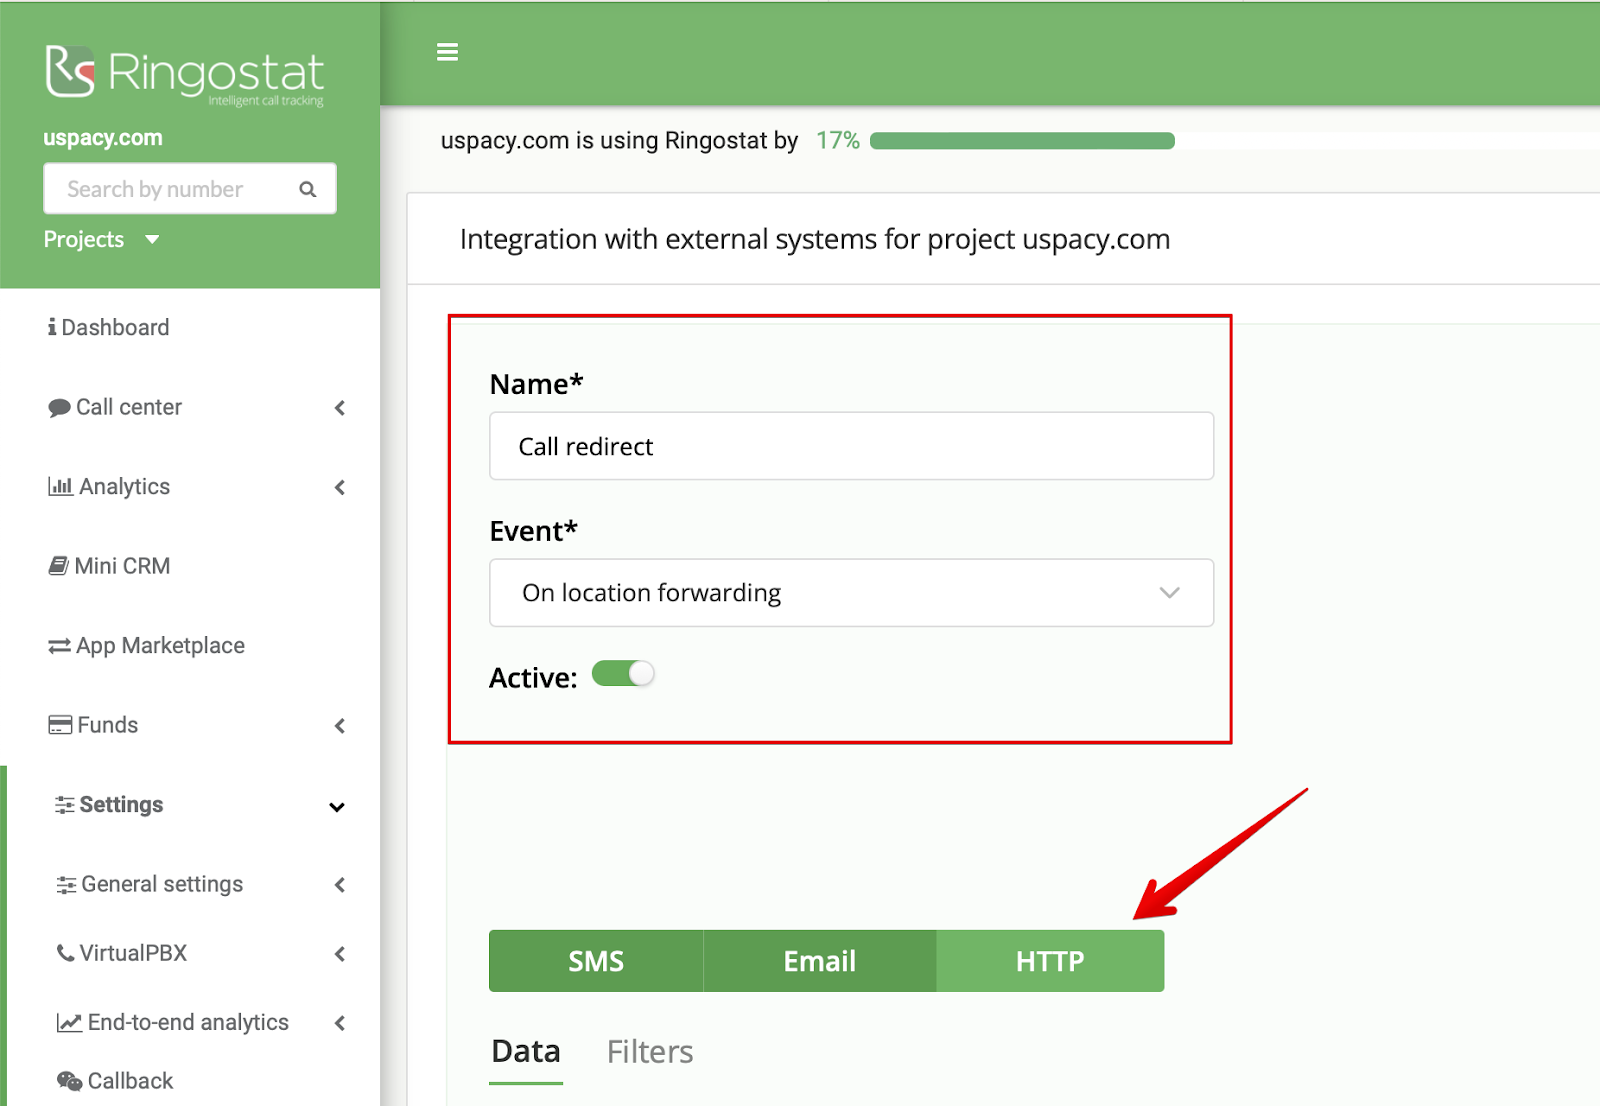
Task: Click the VirtualPBX phone icon
Action: 65,953
